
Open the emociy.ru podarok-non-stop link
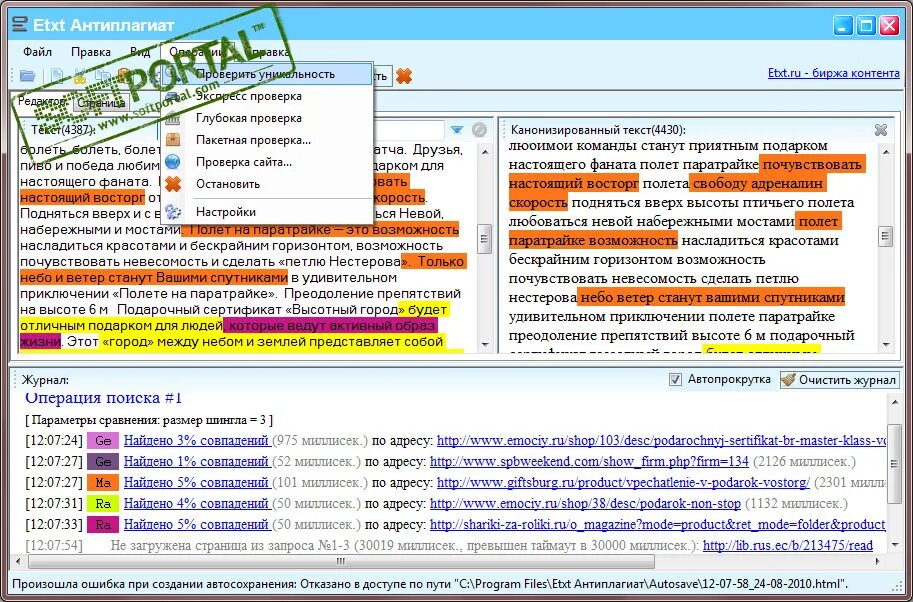coord(585,503)
